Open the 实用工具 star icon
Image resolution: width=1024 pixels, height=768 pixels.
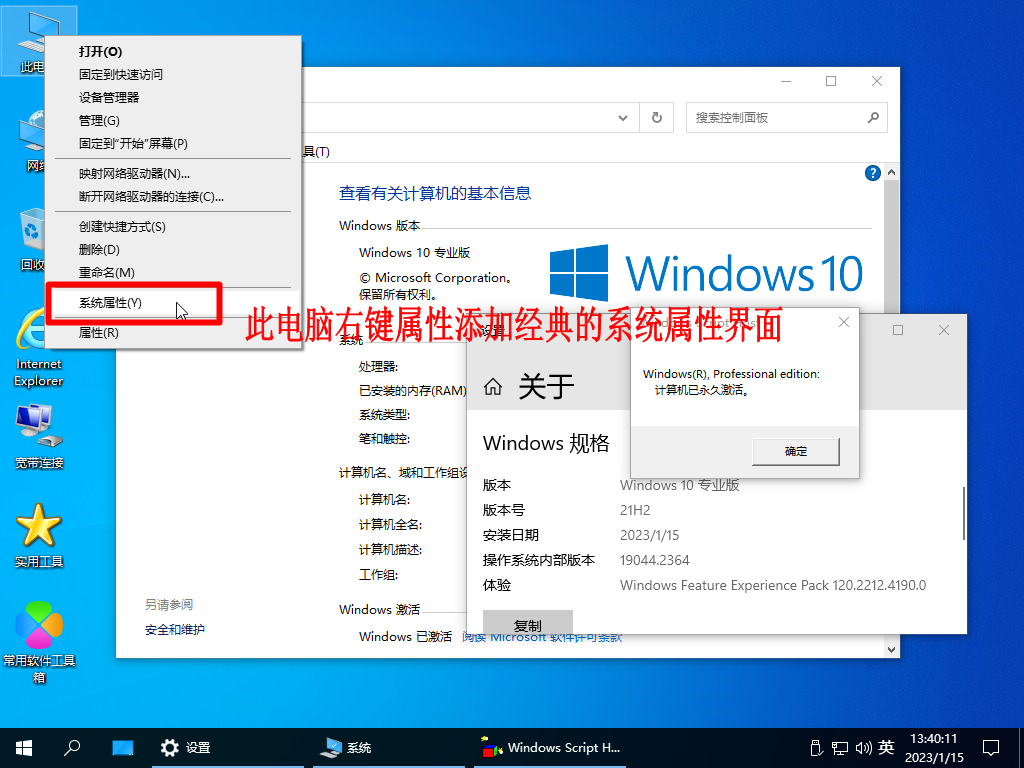pos(39,535)
